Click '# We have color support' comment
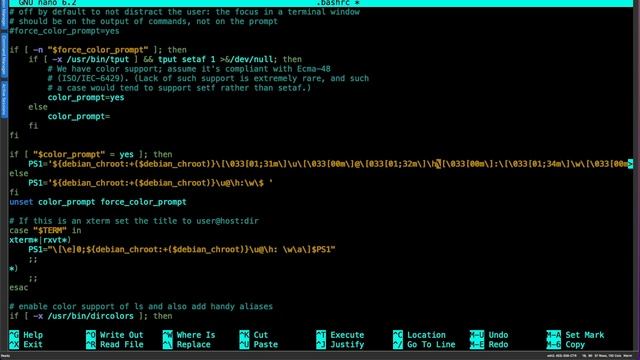This screenshot has width=640, height=360. click(x=189, y=69)
